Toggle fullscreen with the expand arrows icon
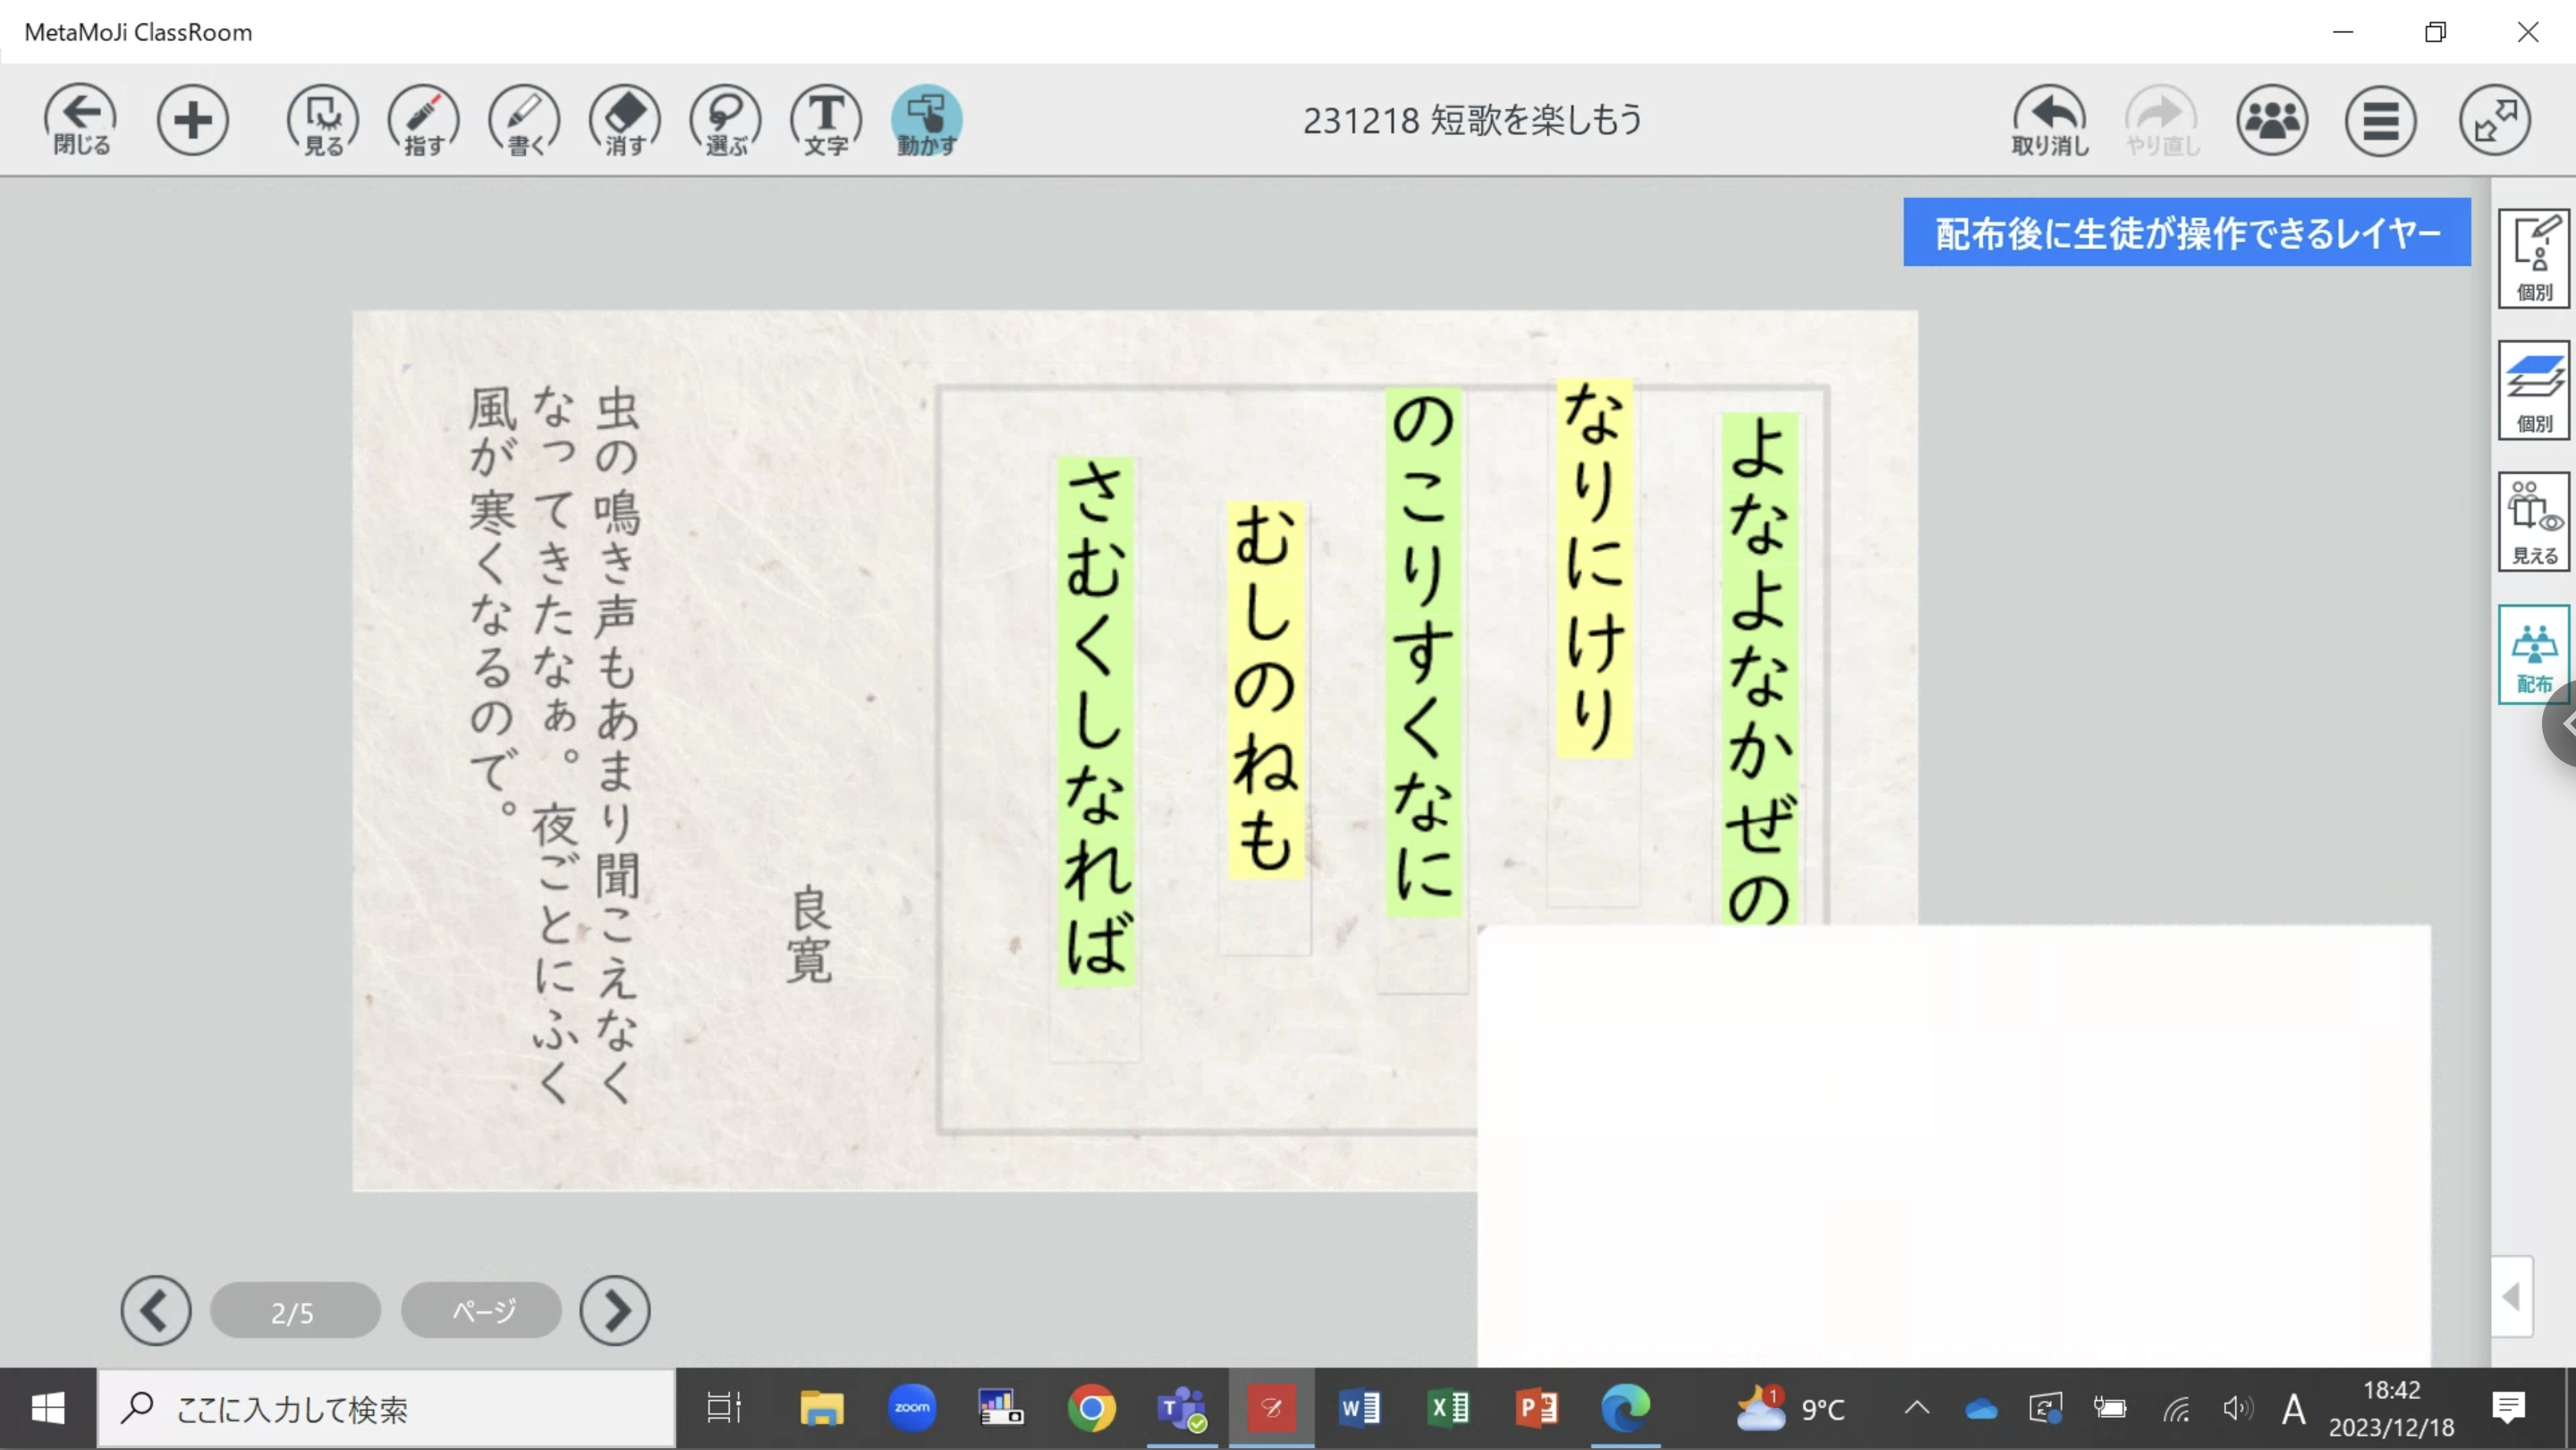 [x=2495, y=120]
